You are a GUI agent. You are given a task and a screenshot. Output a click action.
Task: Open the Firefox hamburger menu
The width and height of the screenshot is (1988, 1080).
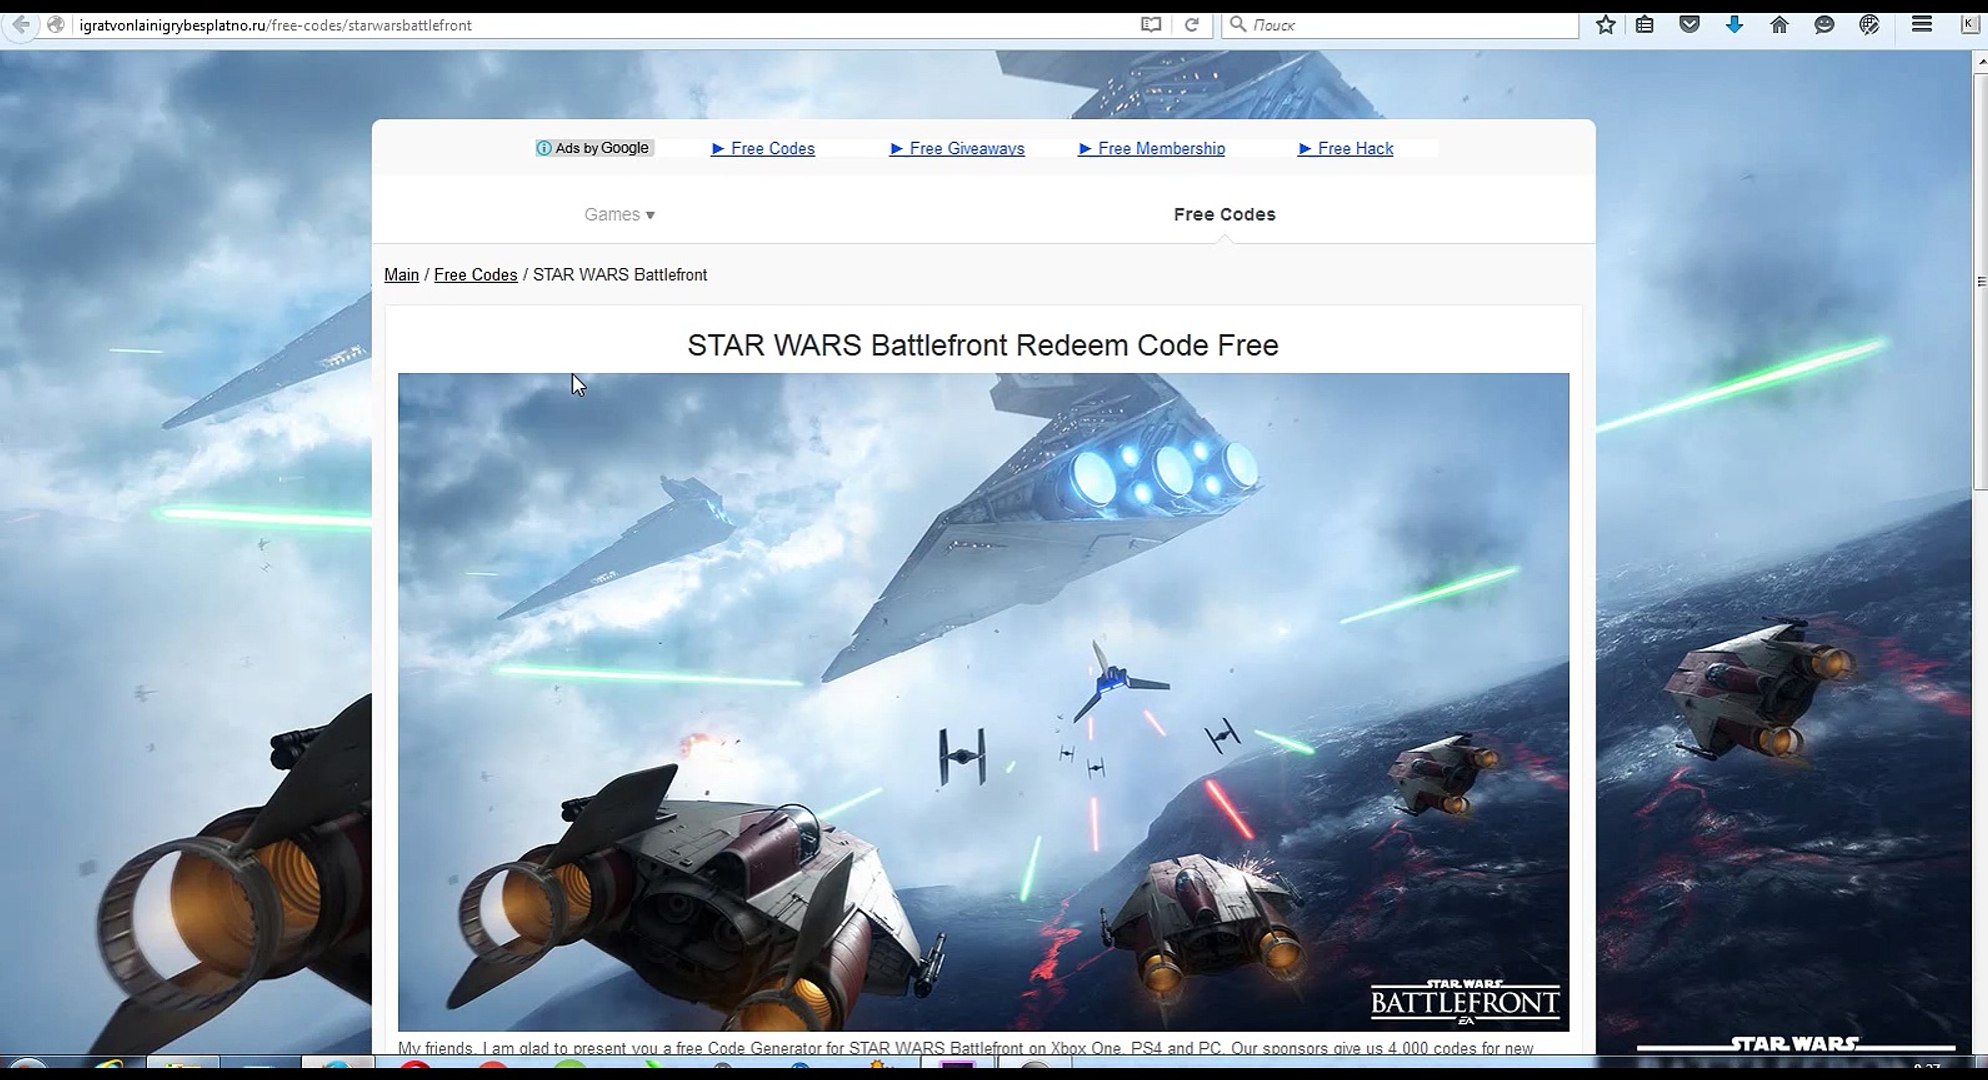(1921, 25)
